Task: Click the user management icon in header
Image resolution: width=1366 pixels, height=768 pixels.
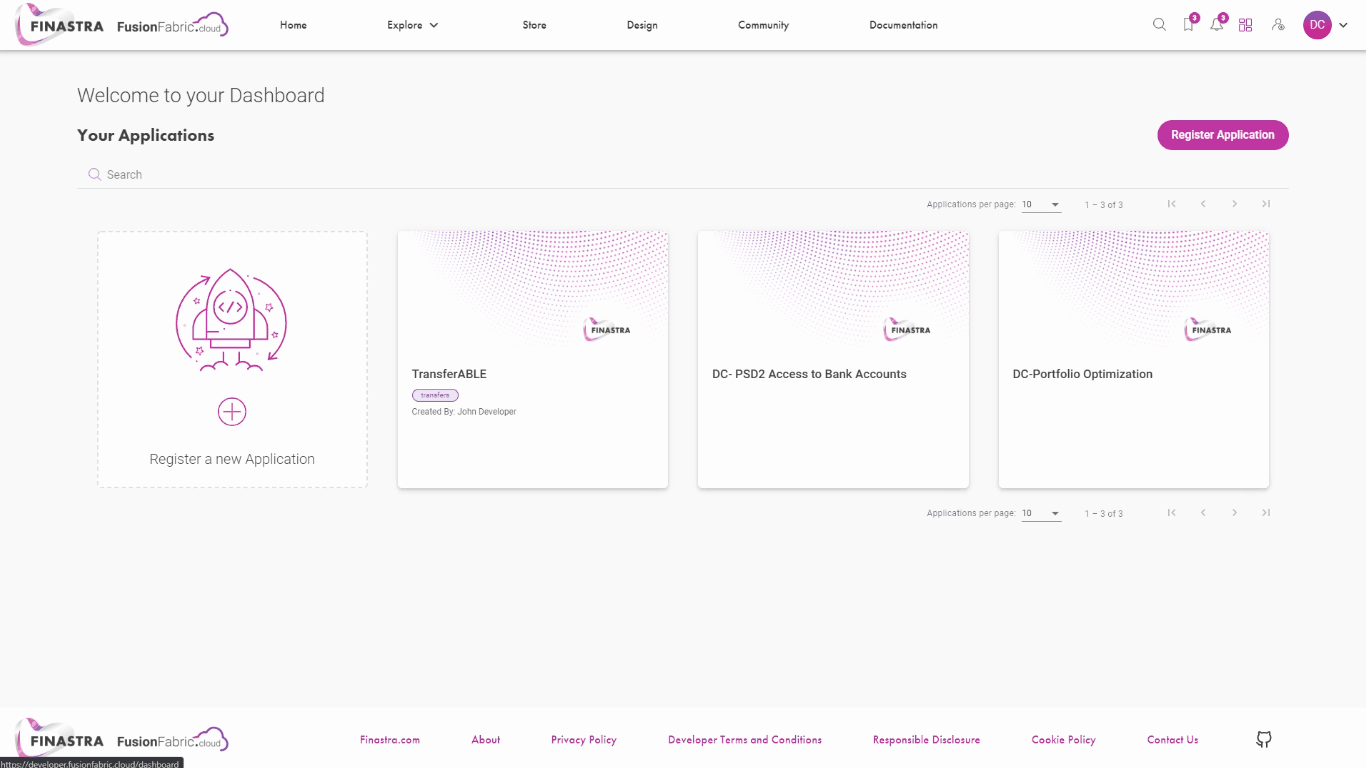Action: click(x=1278, y=25)
